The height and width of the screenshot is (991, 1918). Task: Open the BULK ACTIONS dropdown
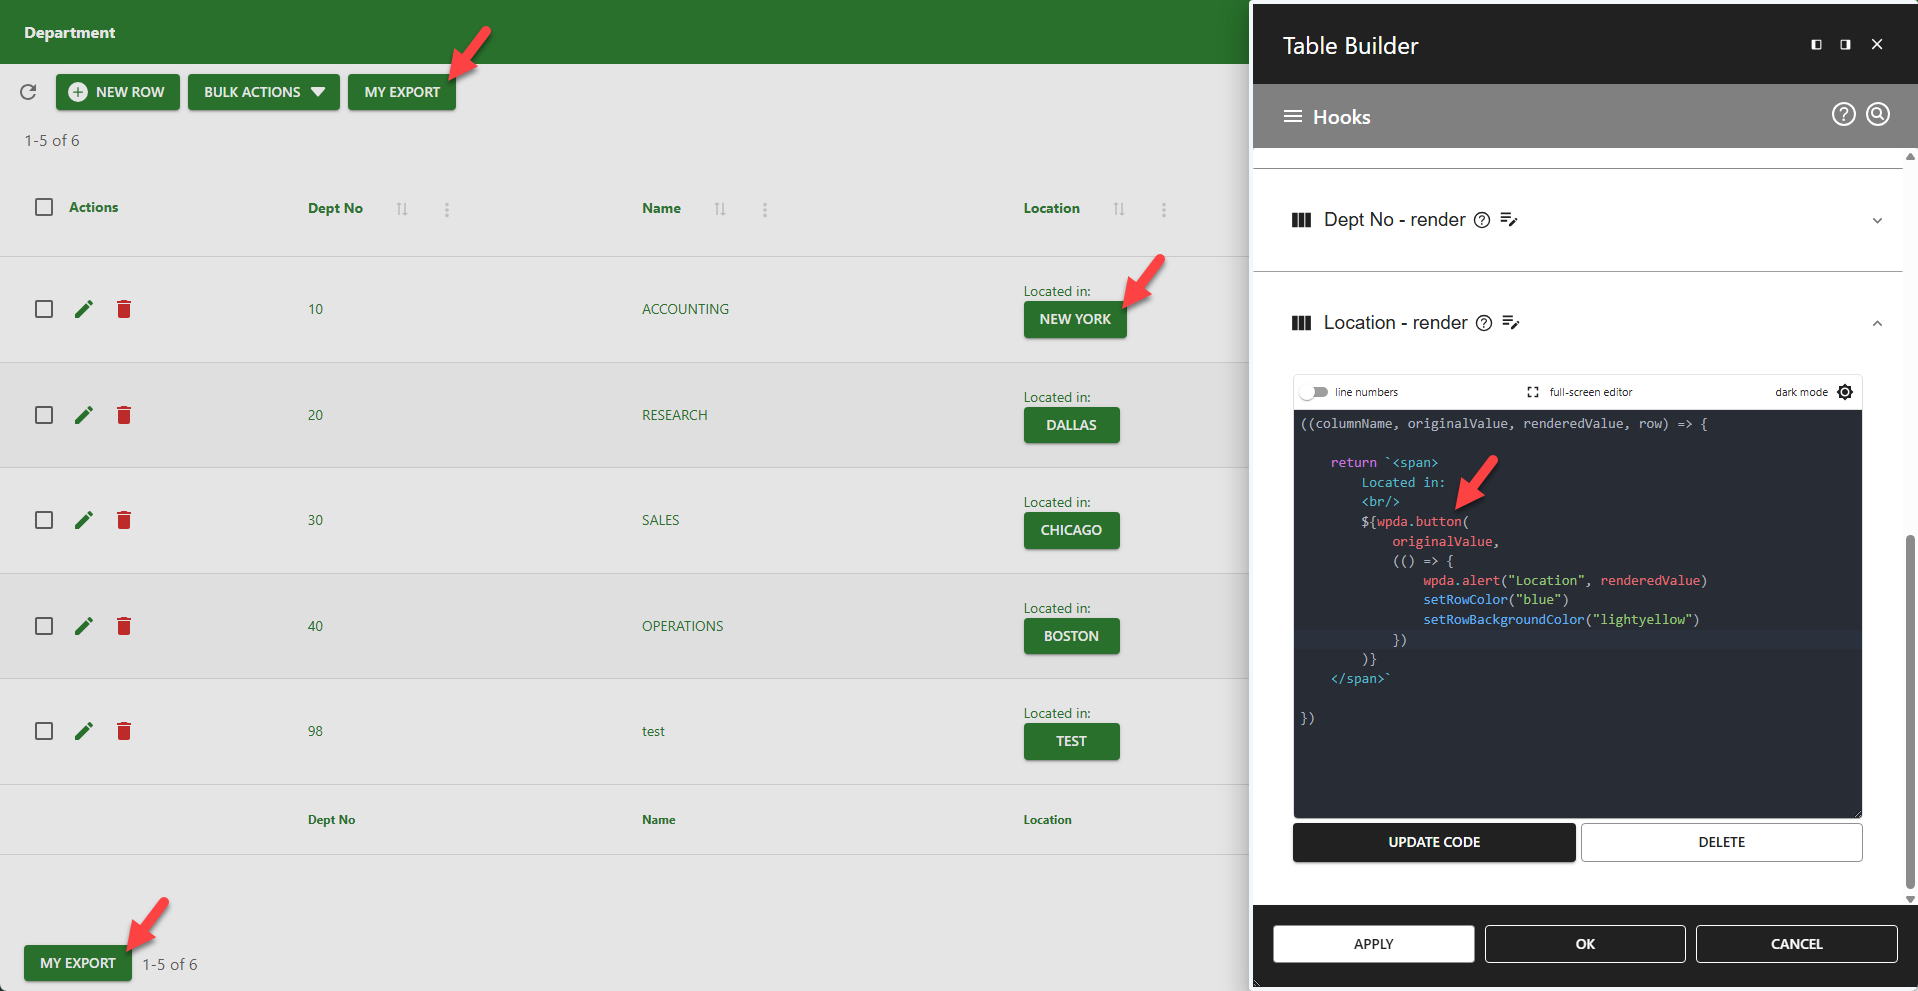263,92
